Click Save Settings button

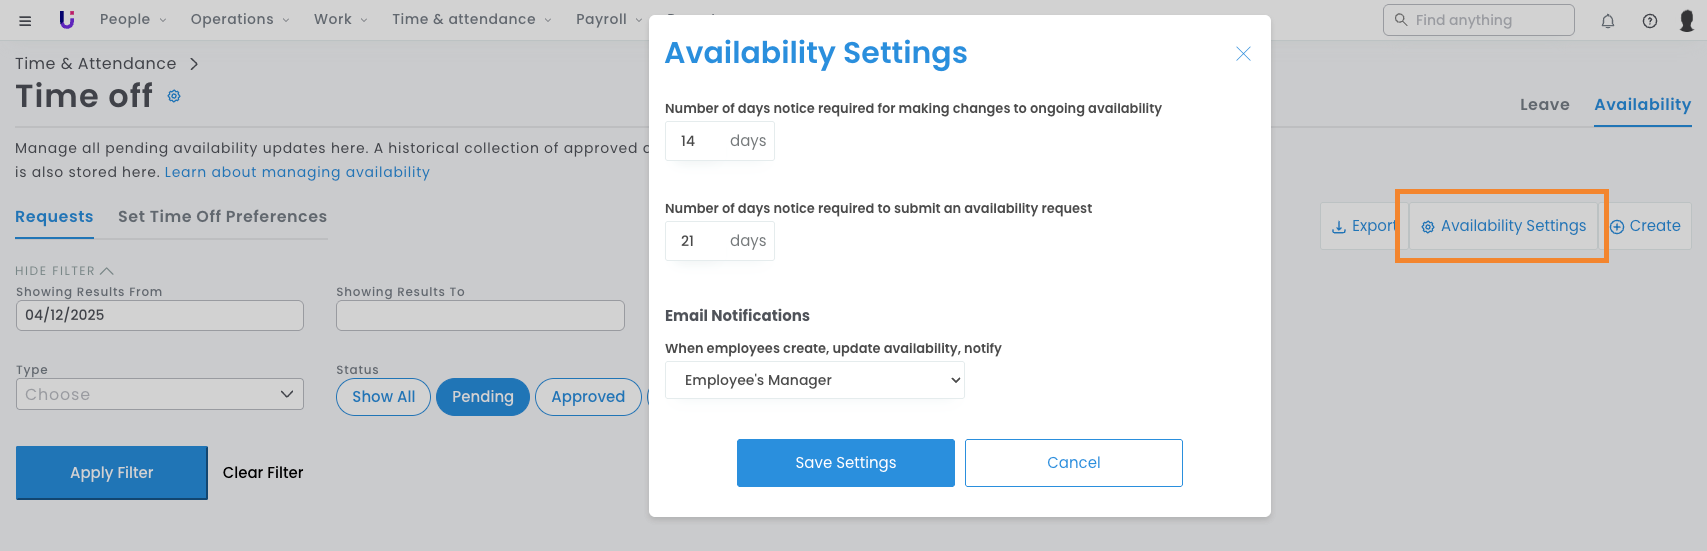(x=845, y=463)
